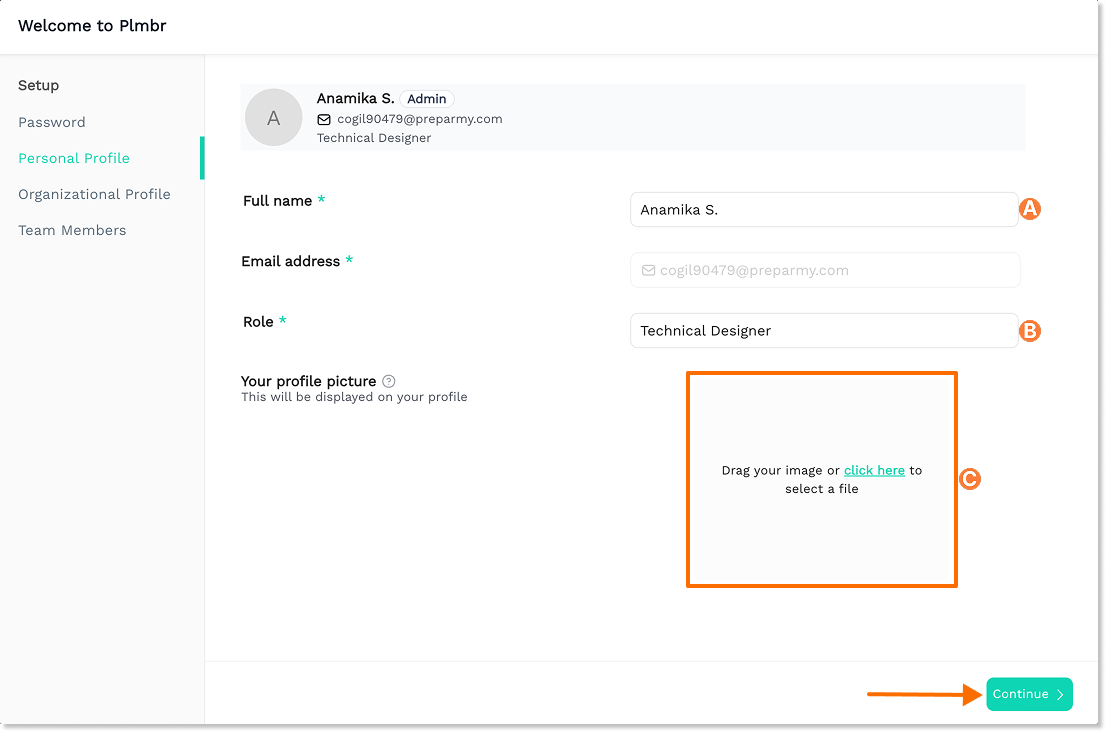Click the 'Role' field label
This screenshot has height=732, width=1106.
click(258, 322)
